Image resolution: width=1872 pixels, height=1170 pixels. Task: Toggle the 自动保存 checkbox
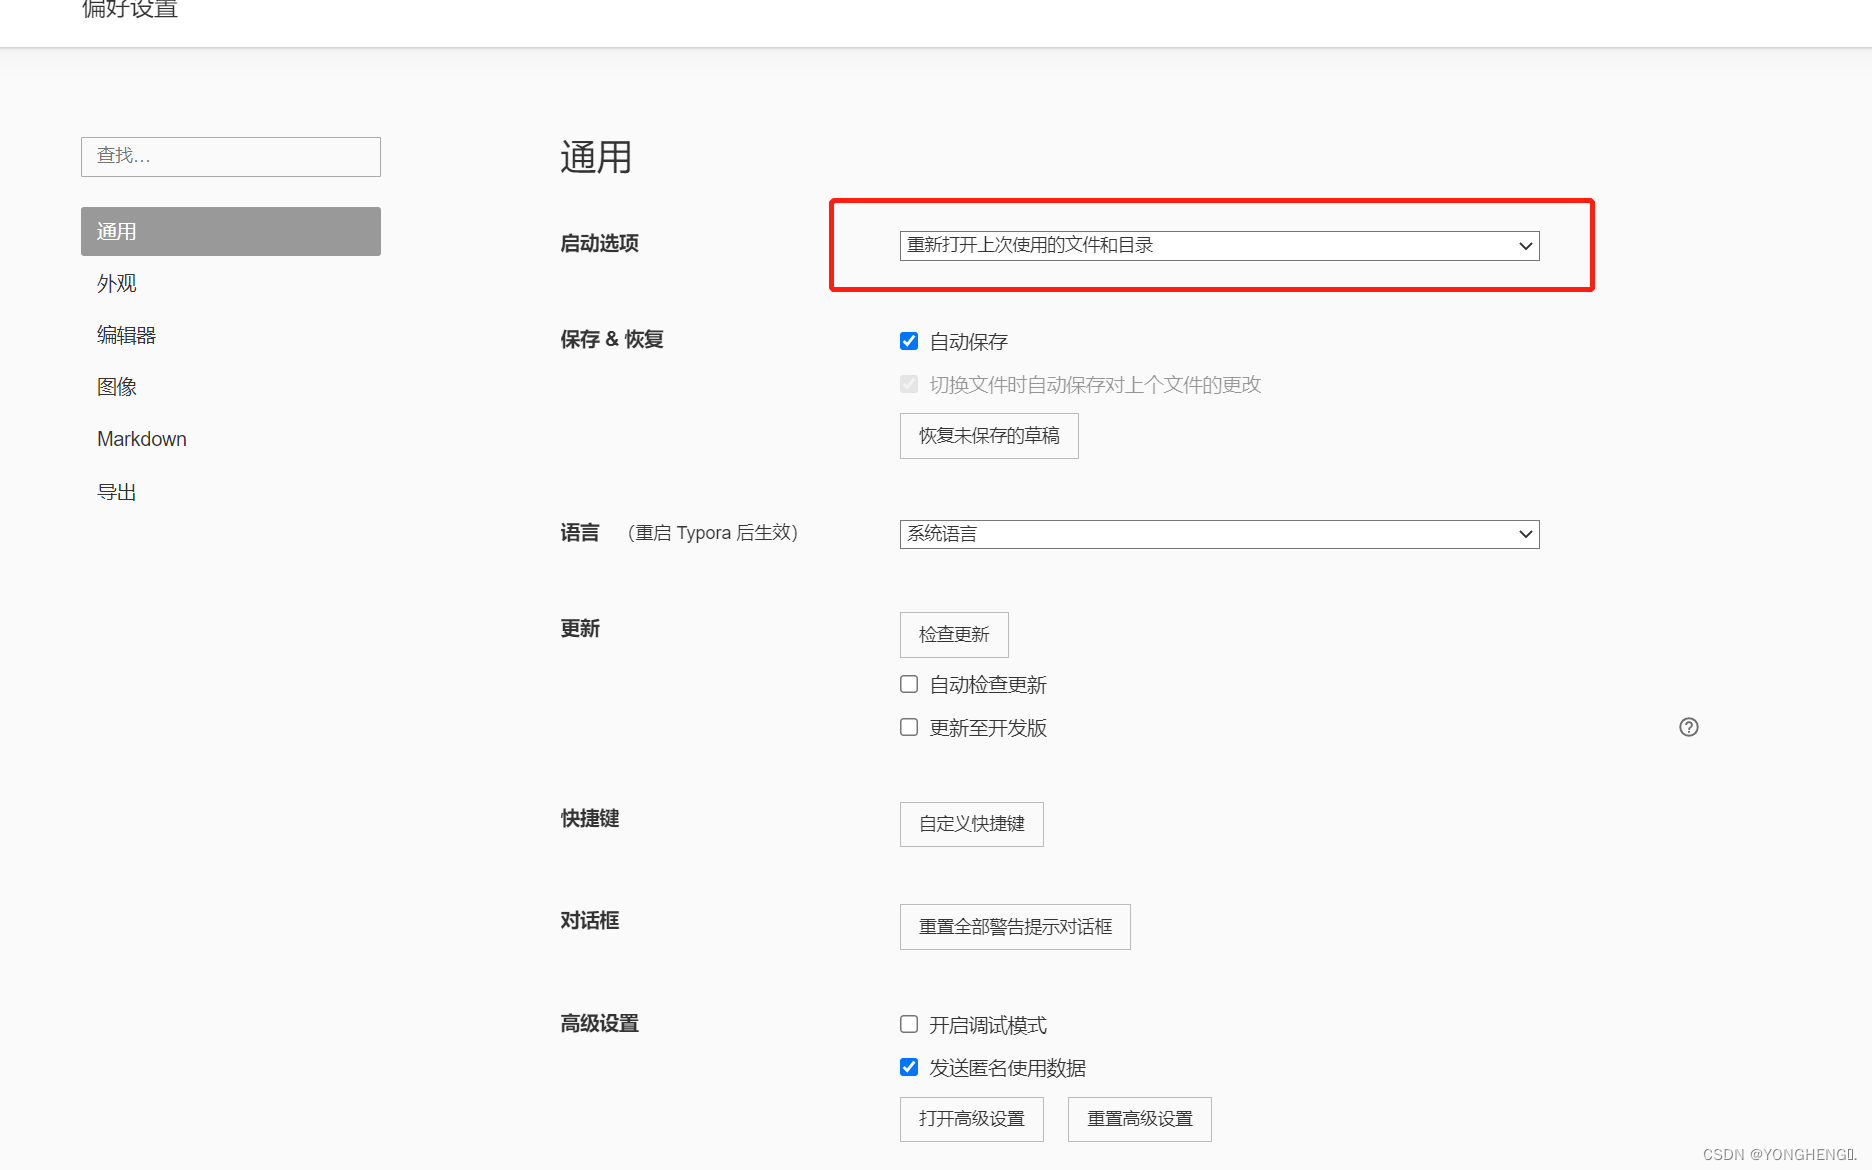[909, 341]
